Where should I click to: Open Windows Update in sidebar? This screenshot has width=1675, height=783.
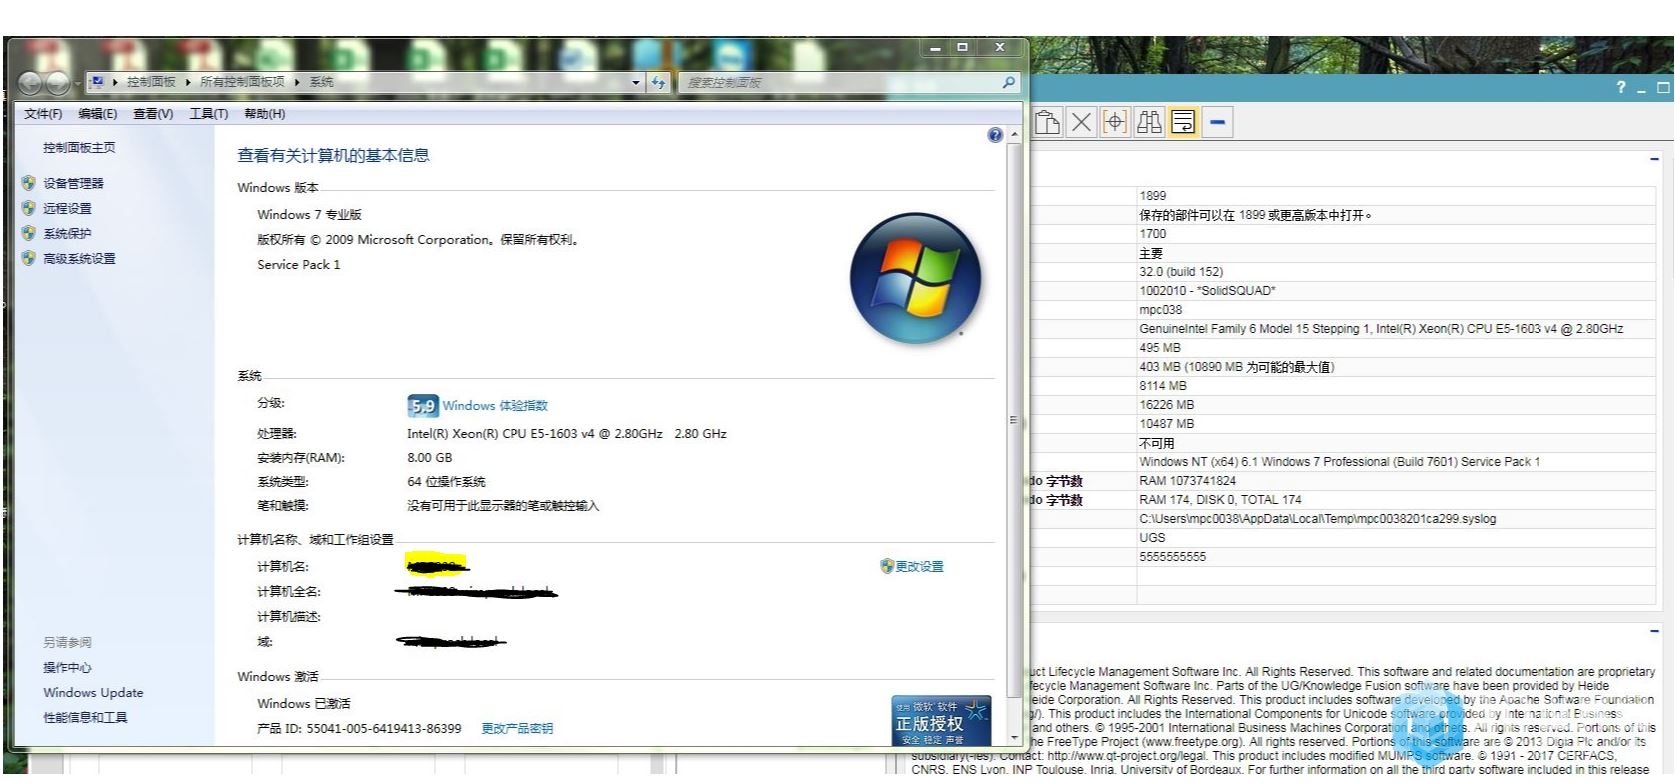tap(93, 692)
